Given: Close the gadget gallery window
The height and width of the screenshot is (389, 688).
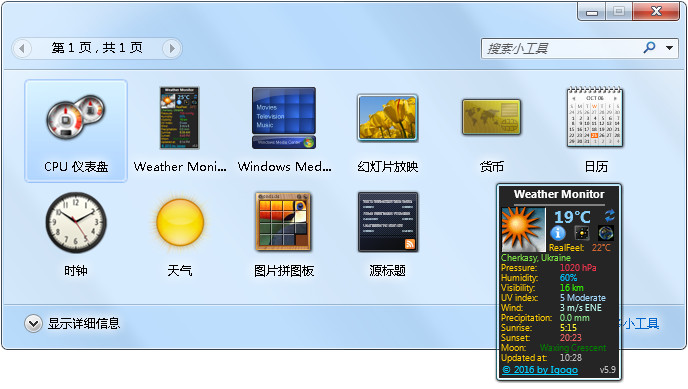Looking at the screenshot, I should click(656, 11).
